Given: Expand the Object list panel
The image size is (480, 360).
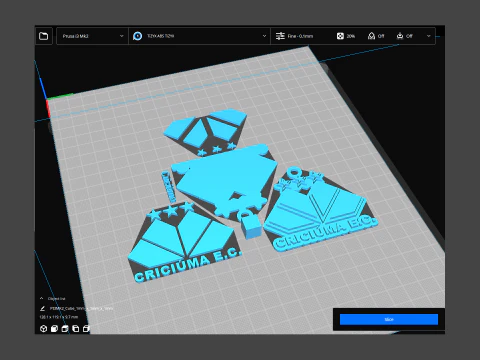Looking at the screenshot, I should 52,298.
